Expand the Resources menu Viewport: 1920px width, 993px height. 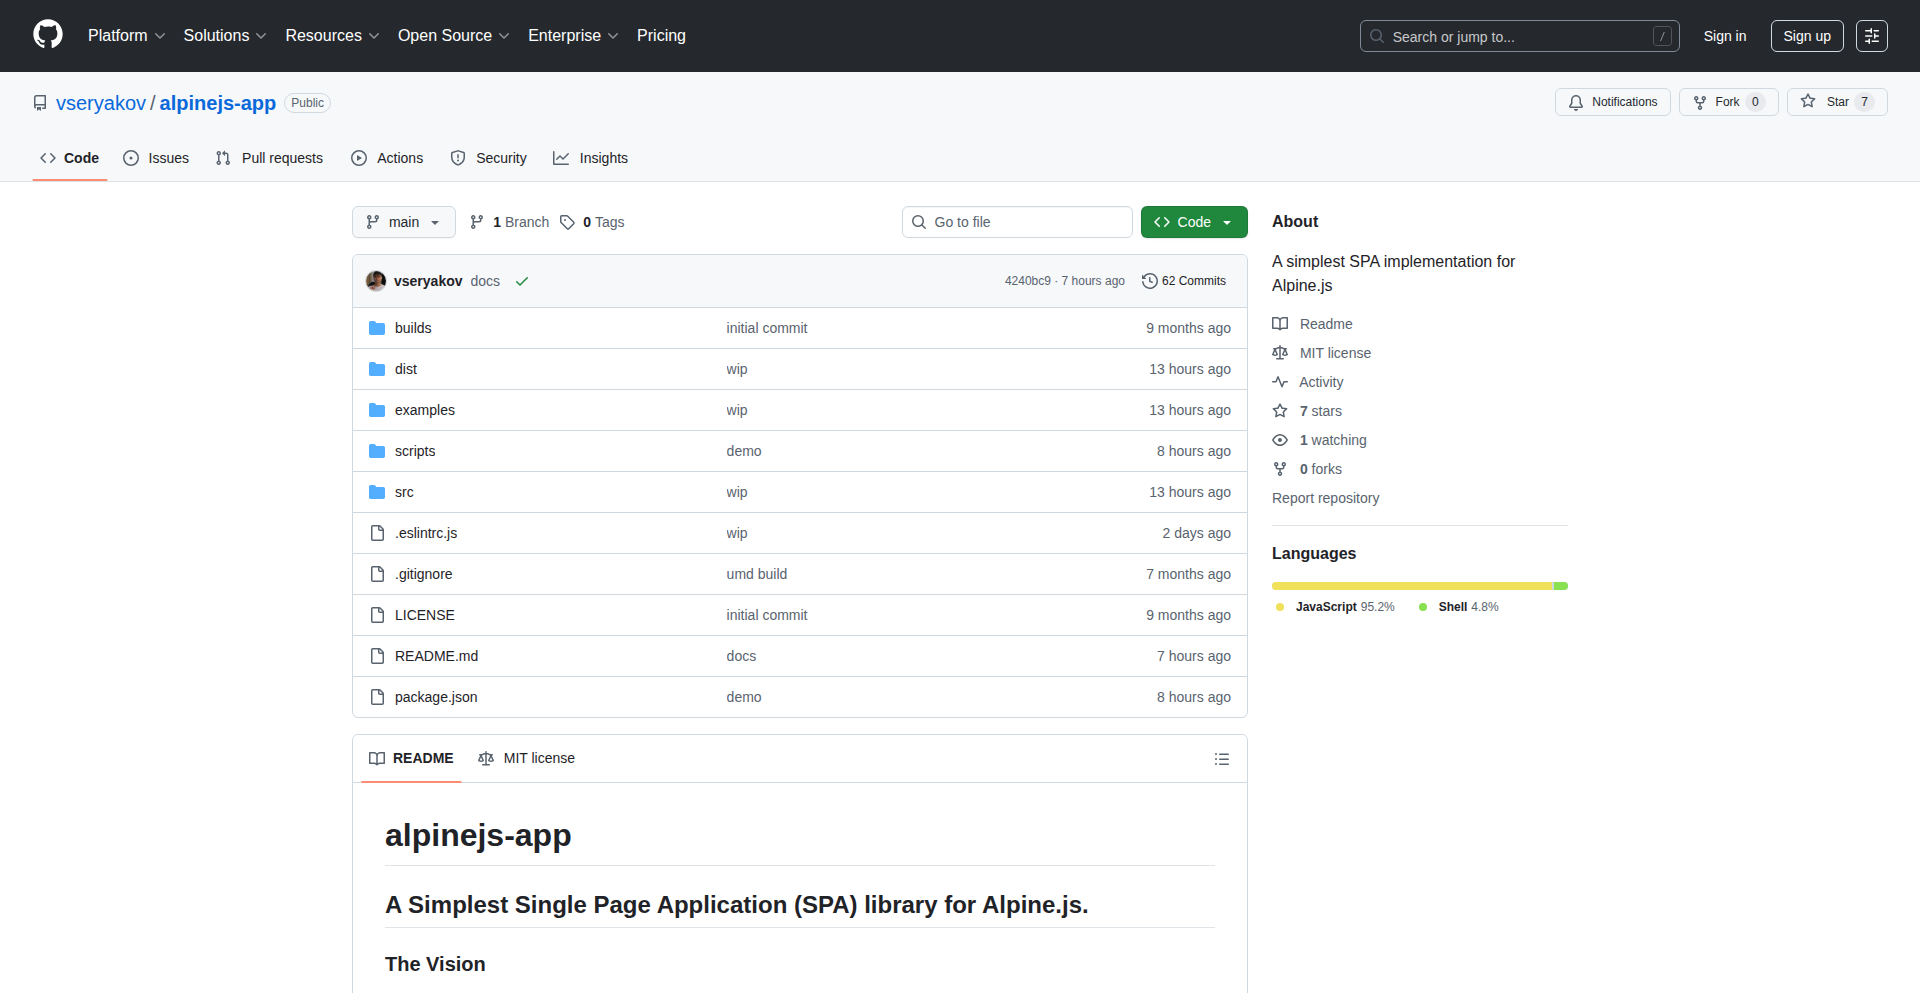[332, 35]
